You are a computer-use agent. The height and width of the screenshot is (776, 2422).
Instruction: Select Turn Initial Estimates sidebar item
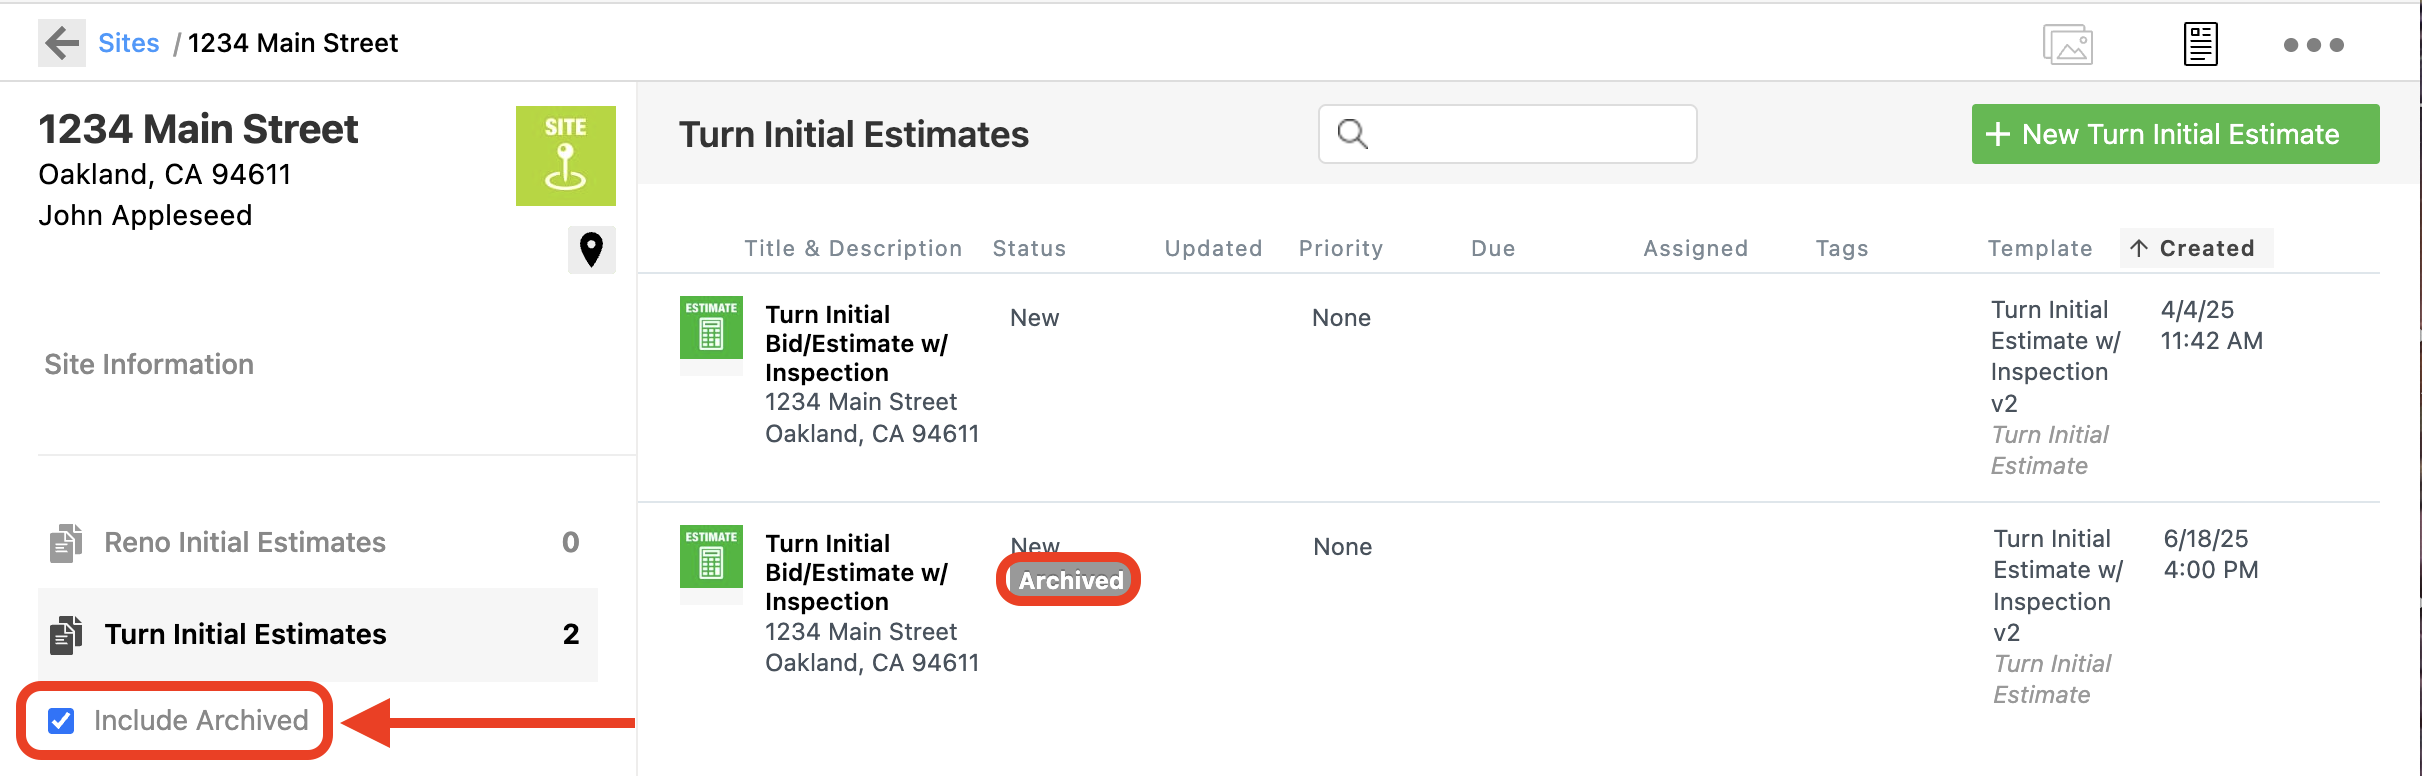pyautogui.click(x=318, y=634)
